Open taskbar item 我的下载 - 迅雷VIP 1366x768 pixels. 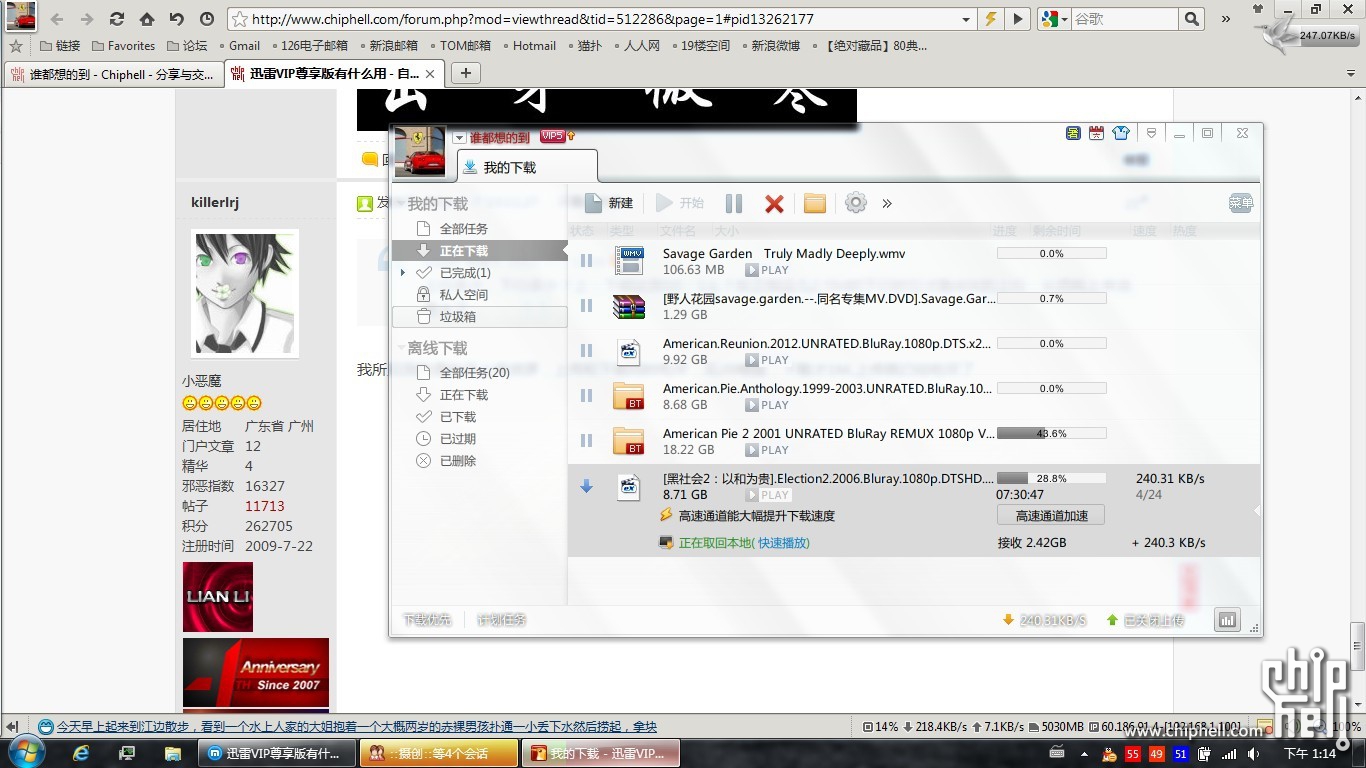click(x=599, y=753)
